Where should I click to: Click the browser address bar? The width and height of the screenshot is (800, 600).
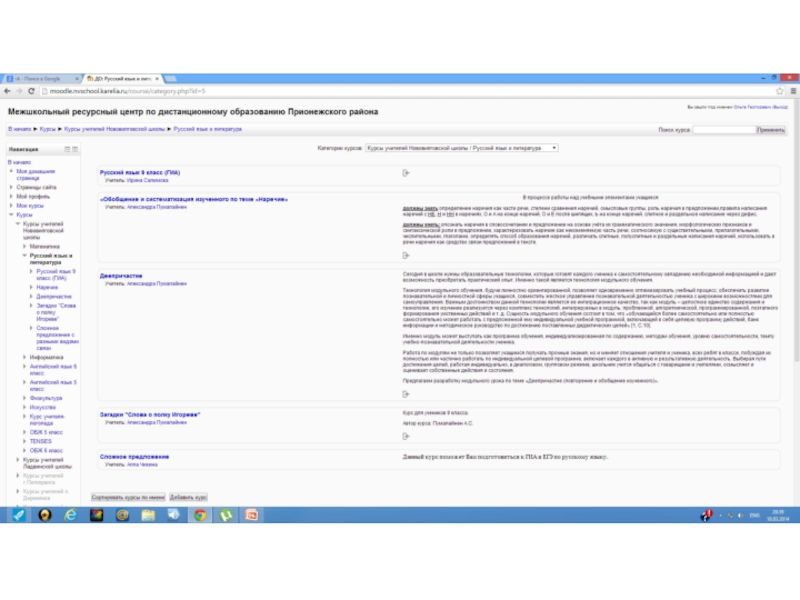(x=408, y=91)
